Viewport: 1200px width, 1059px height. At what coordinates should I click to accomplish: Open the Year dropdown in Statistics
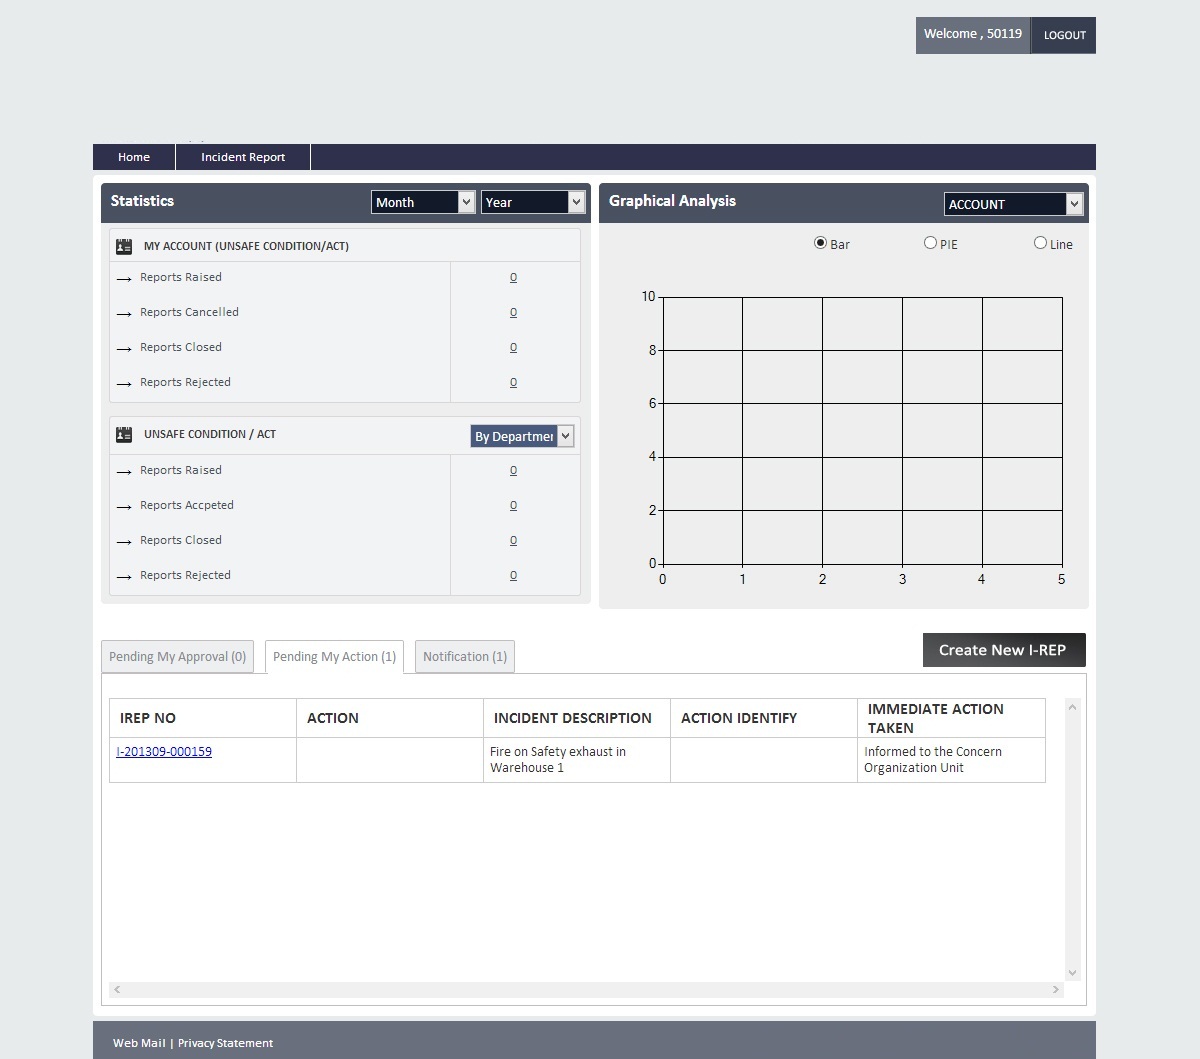(533, 202)
